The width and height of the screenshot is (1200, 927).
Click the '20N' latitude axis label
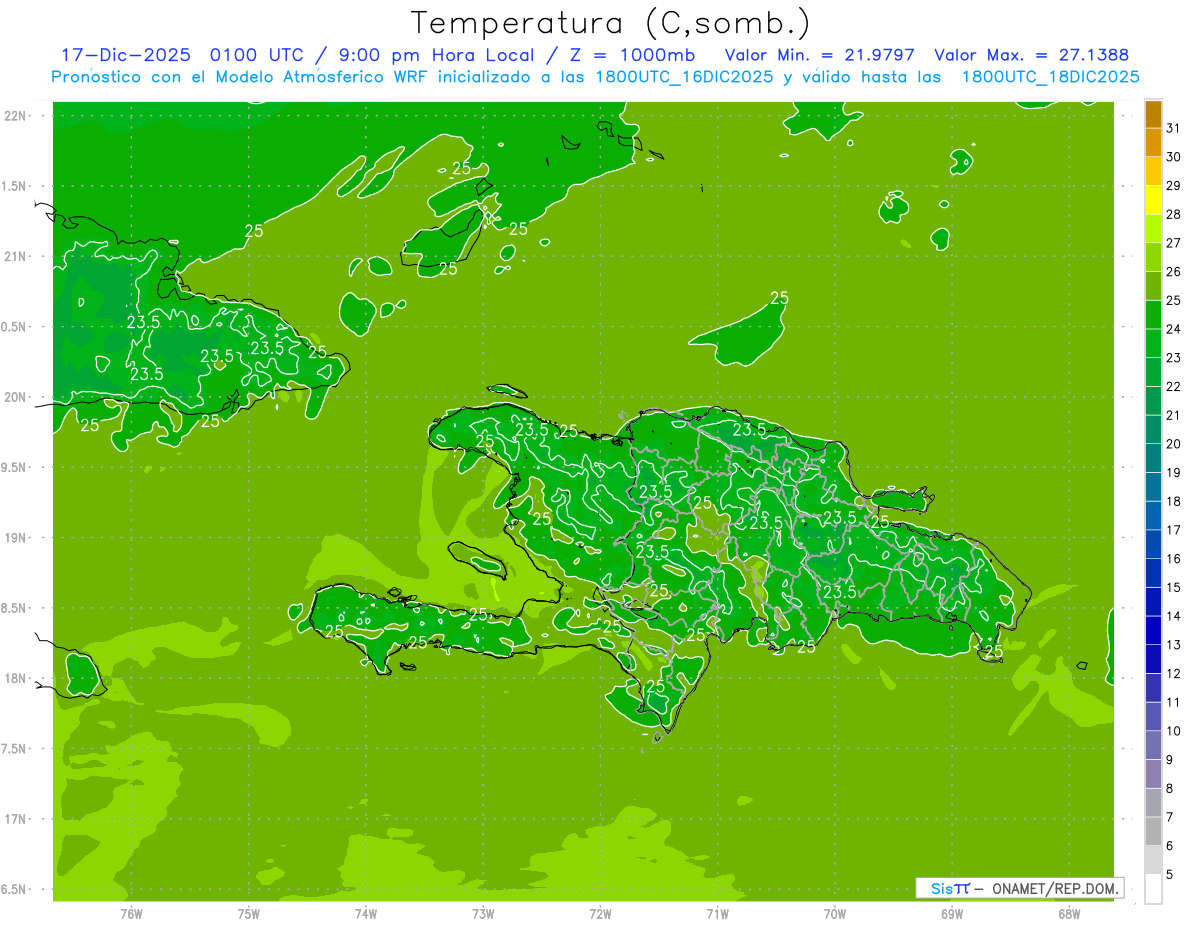17,397
